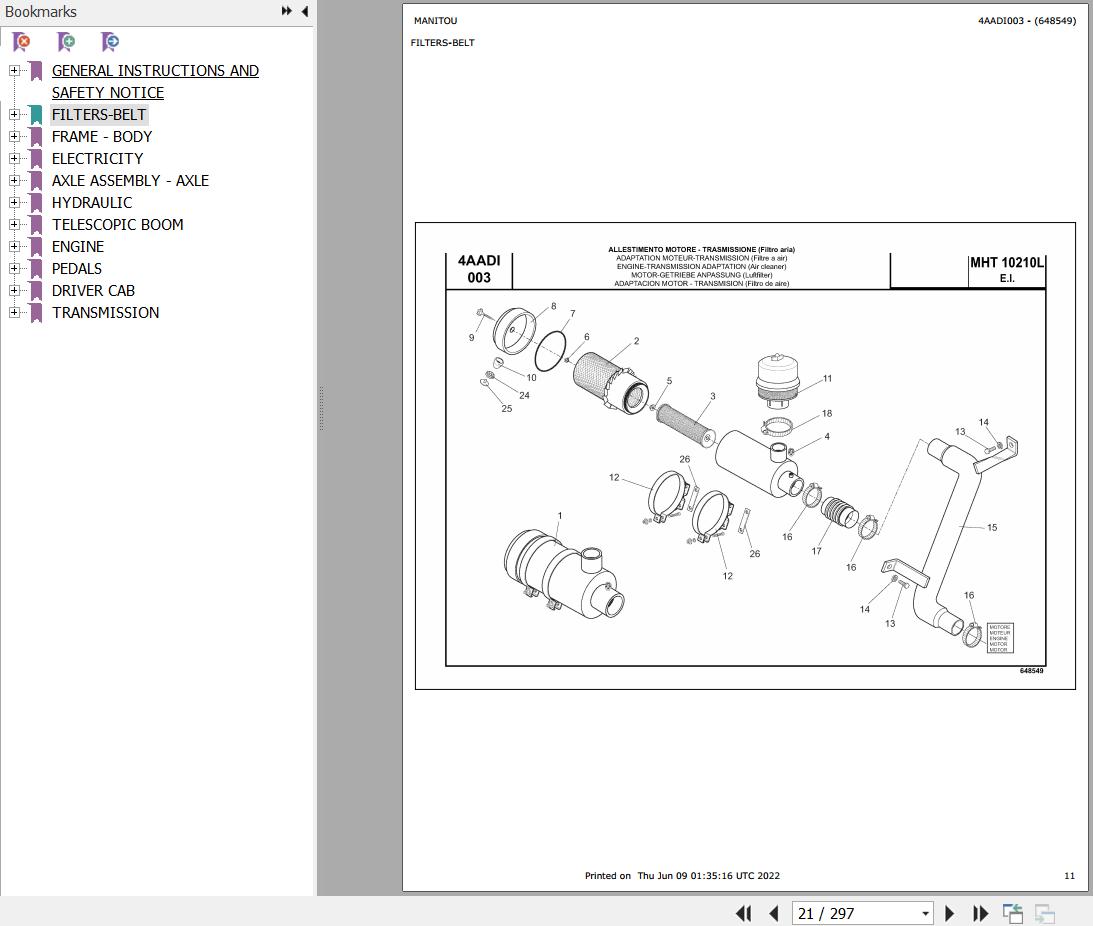Viewport: 1093px width, 926px height.
Task: Click the FILTERS-BELT bookmark ribbon icon
Action: 36,114
